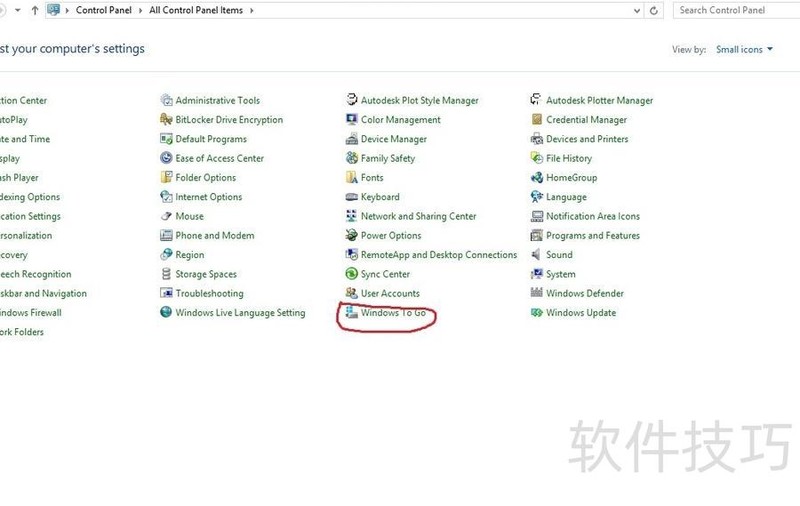This screenshot has width=800, height=506.
Task: Open the Device Manager icon
Action: [x=352, y=139]
